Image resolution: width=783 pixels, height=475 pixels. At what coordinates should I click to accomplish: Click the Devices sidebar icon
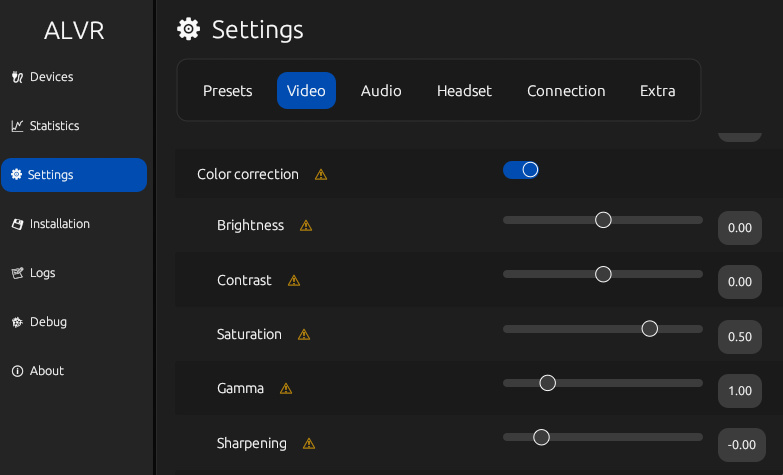click(x=17, y=77)
